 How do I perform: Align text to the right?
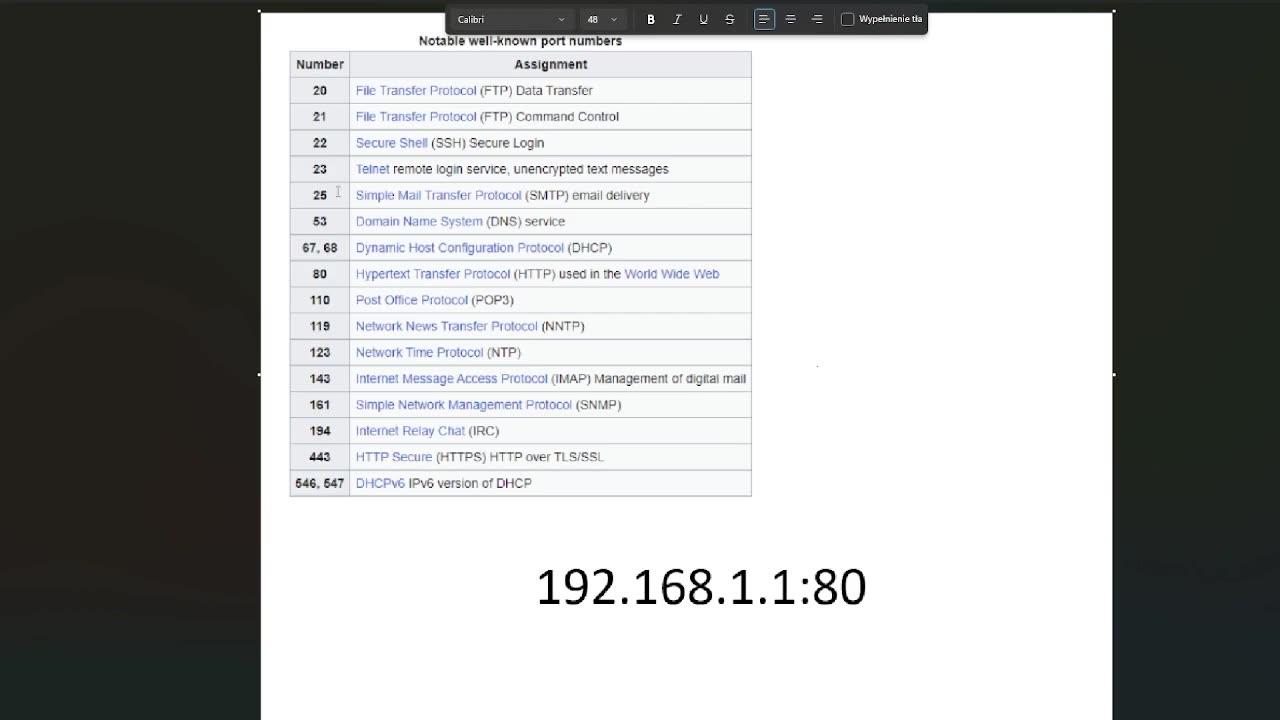pyautogui.click(x=817, y=19)
